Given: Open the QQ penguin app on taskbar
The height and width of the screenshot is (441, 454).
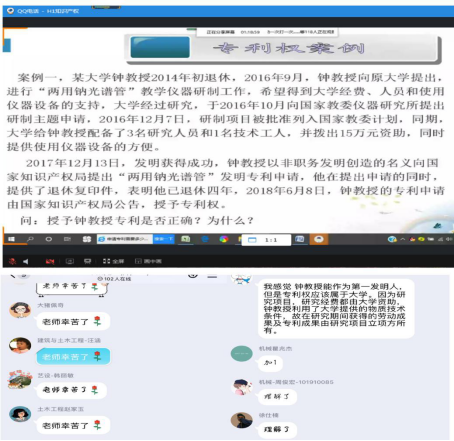Looking at the screenshot, I should pyautogui.click(x=319, y=239).
